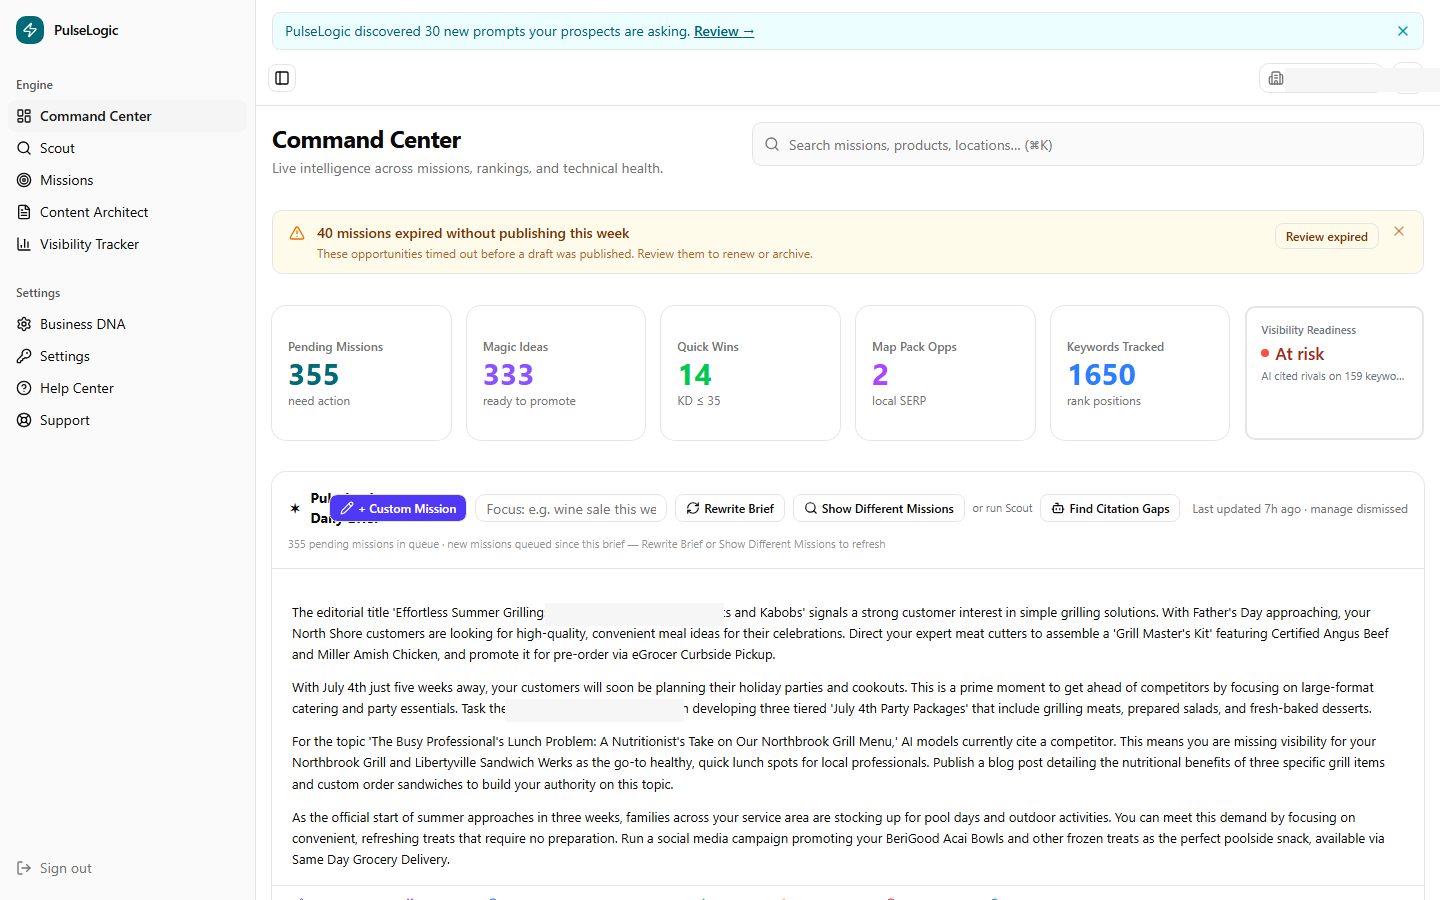Click the Review expired button
The image size is (1440, 900).
coord(1327,236)
